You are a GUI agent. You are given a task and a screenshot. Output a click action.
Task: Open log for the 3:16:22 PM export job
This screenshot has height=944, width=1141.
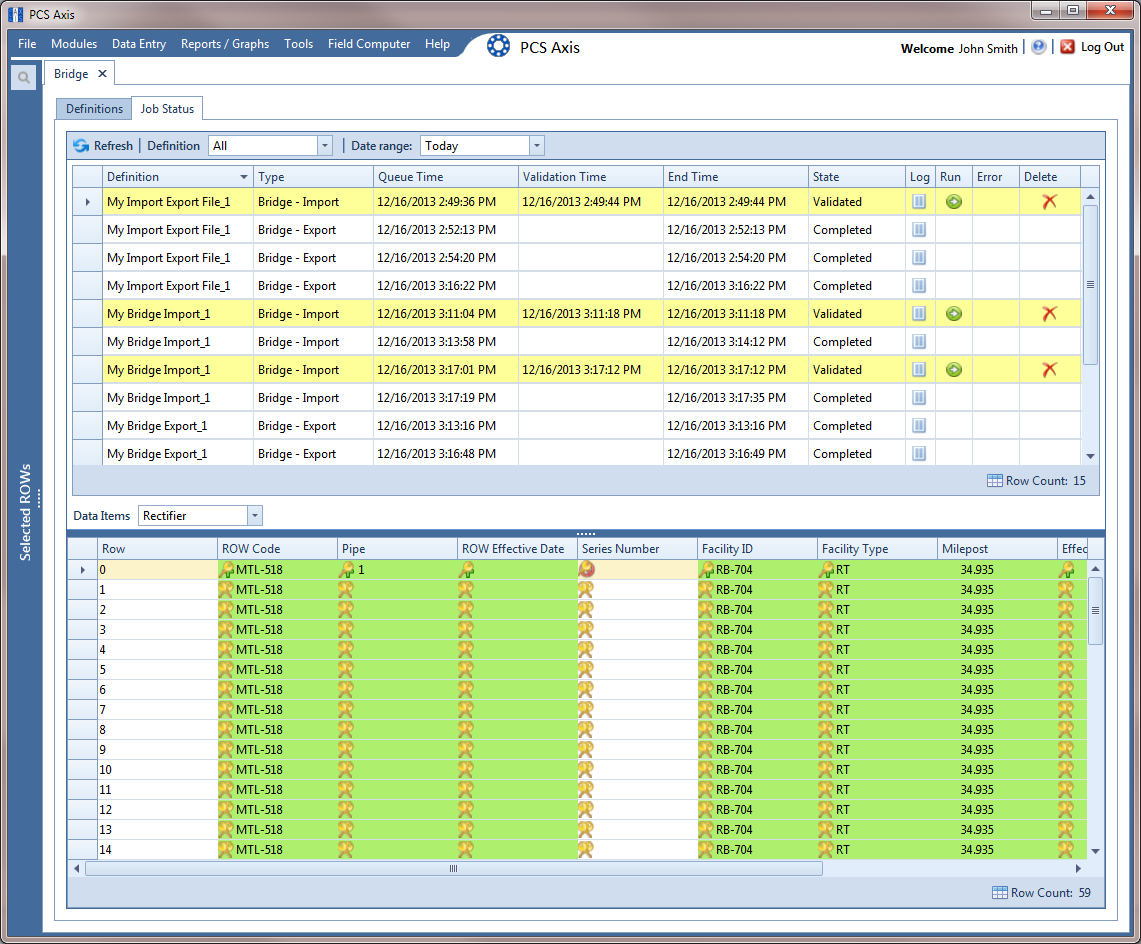919,286
